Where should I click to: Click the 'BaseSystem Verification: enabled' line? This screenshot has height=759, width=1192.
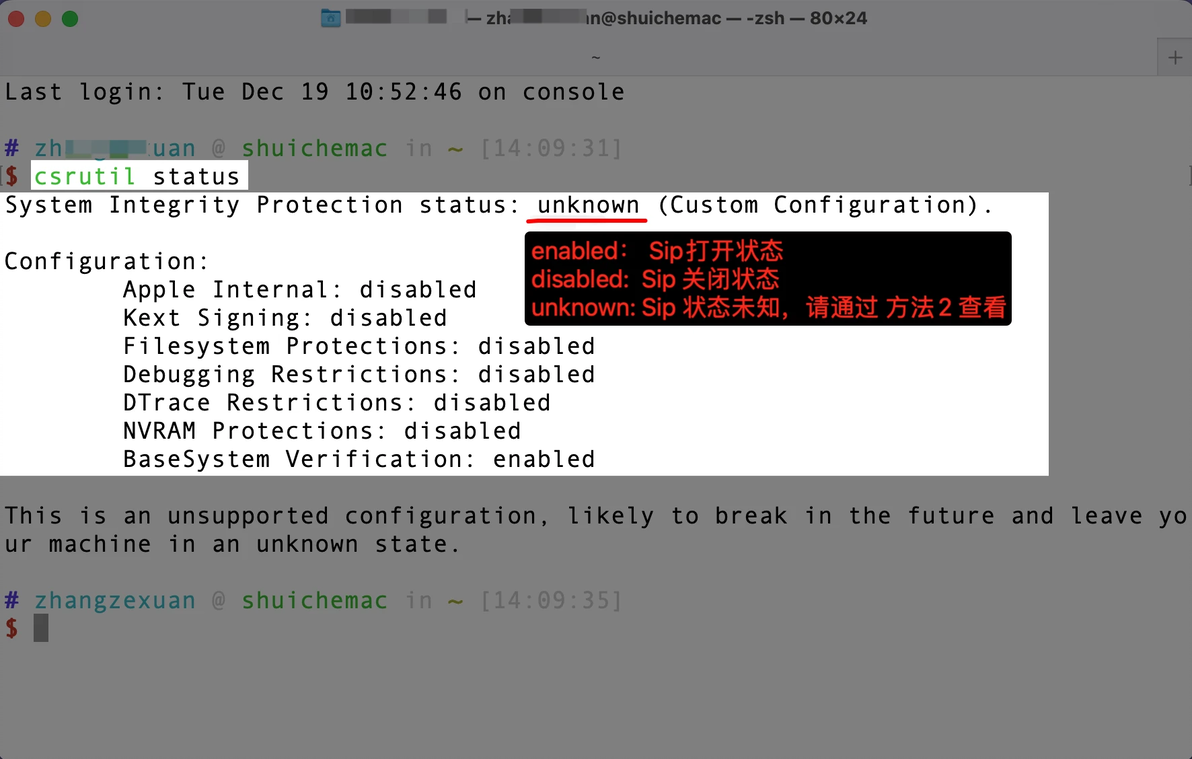point(358,460)
